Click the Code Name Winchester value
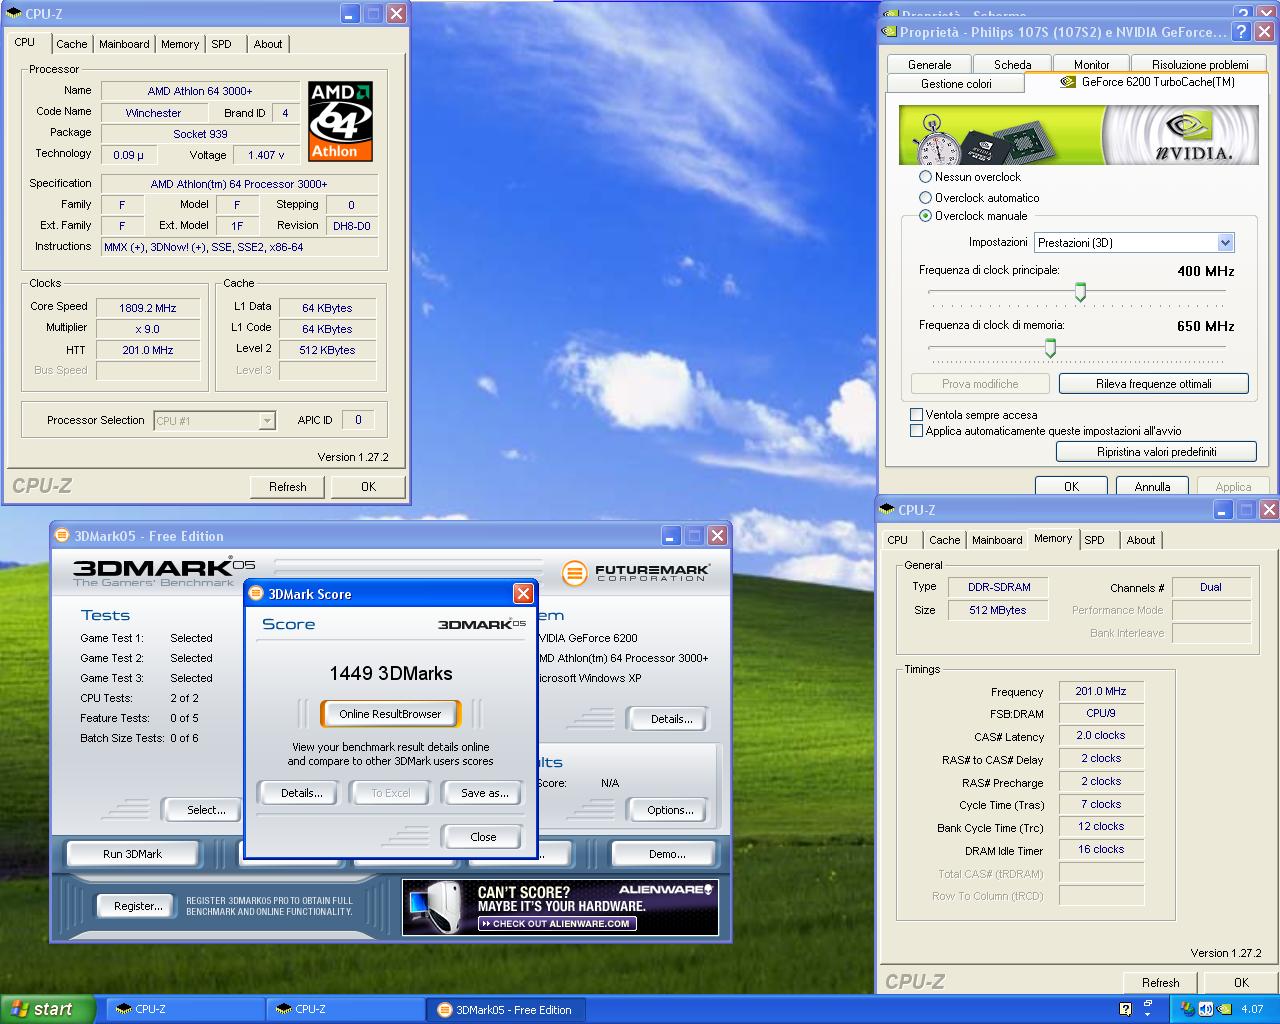The image size is (1280, 1024). [153, 113]
